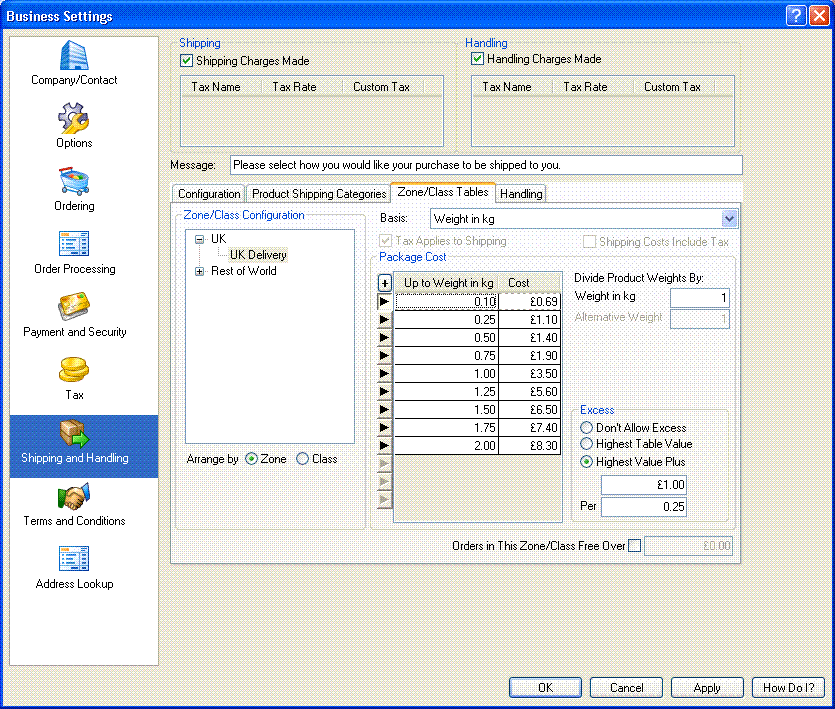The height and width of the screenshot is (709, 835).
Task: Collapse the UK tree node
Action: pos(200,239)
